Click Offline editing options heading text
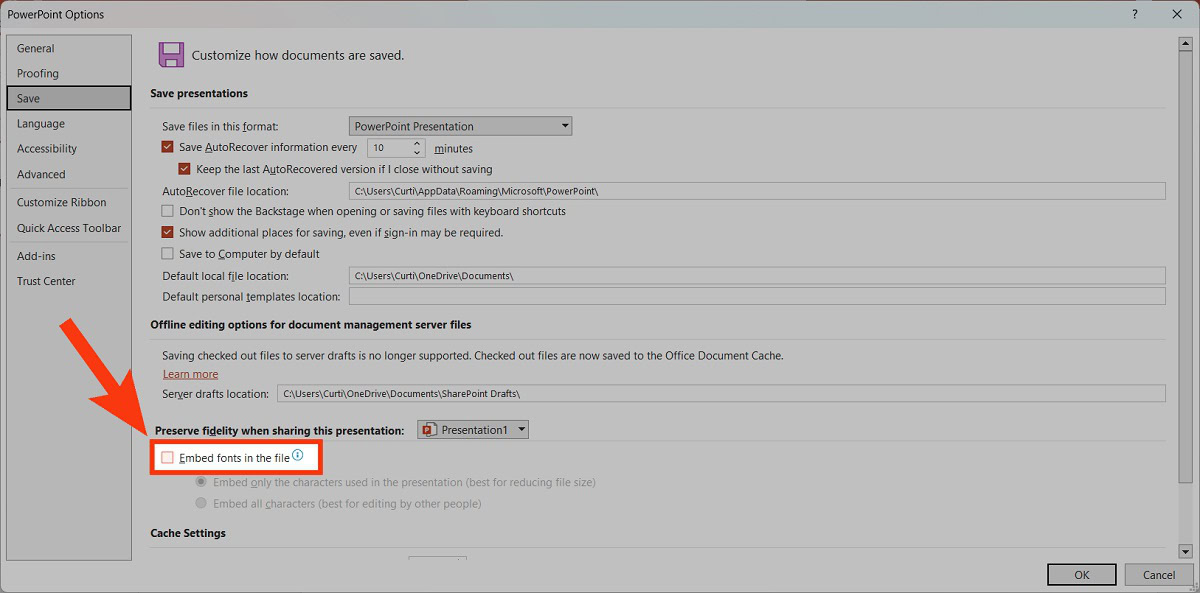This screenshot has width=1200, height=593. click(311, 325)
